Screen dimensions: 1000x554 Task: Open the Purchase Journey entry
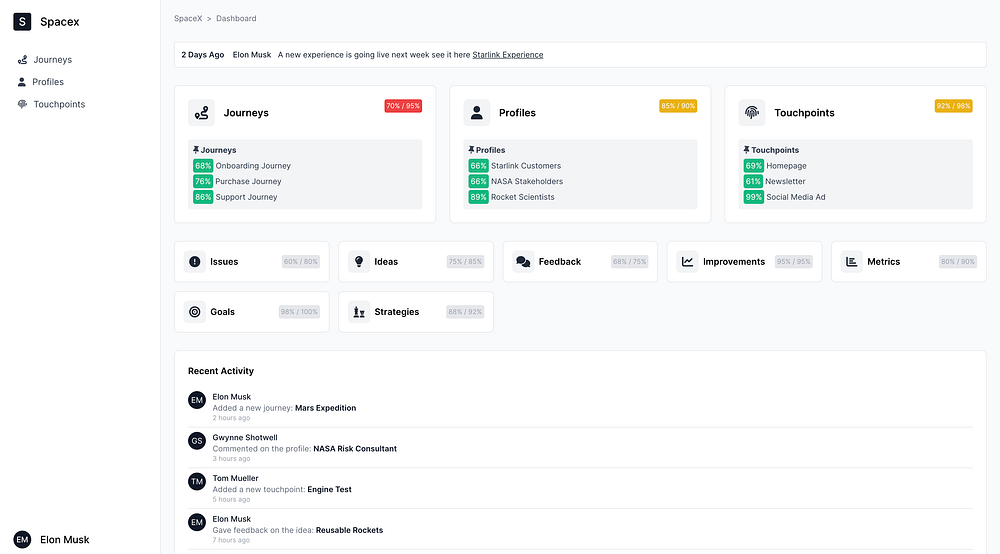point(249,181)
